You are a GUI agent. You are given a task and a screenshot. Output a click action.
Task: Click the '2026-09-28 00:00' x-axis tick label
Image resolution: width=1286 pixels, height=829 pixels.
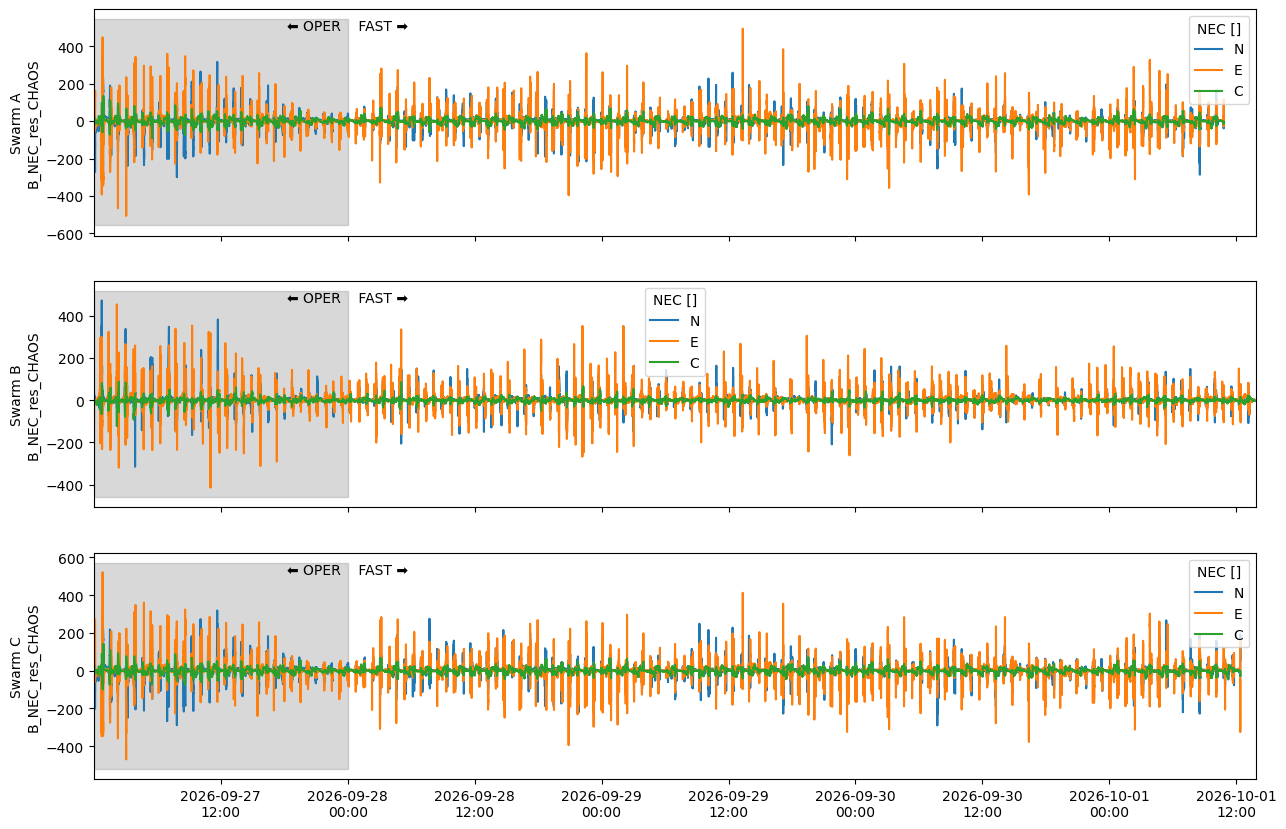click(347, 804)
